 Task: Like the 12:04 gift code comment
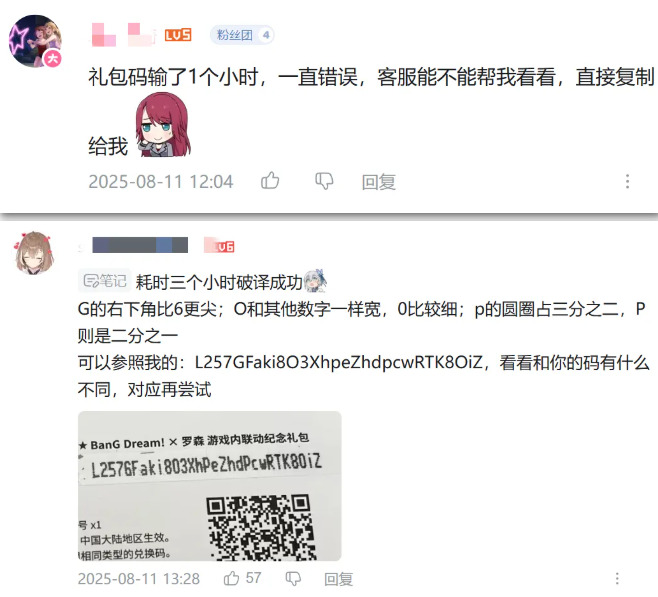coord(270,181)
